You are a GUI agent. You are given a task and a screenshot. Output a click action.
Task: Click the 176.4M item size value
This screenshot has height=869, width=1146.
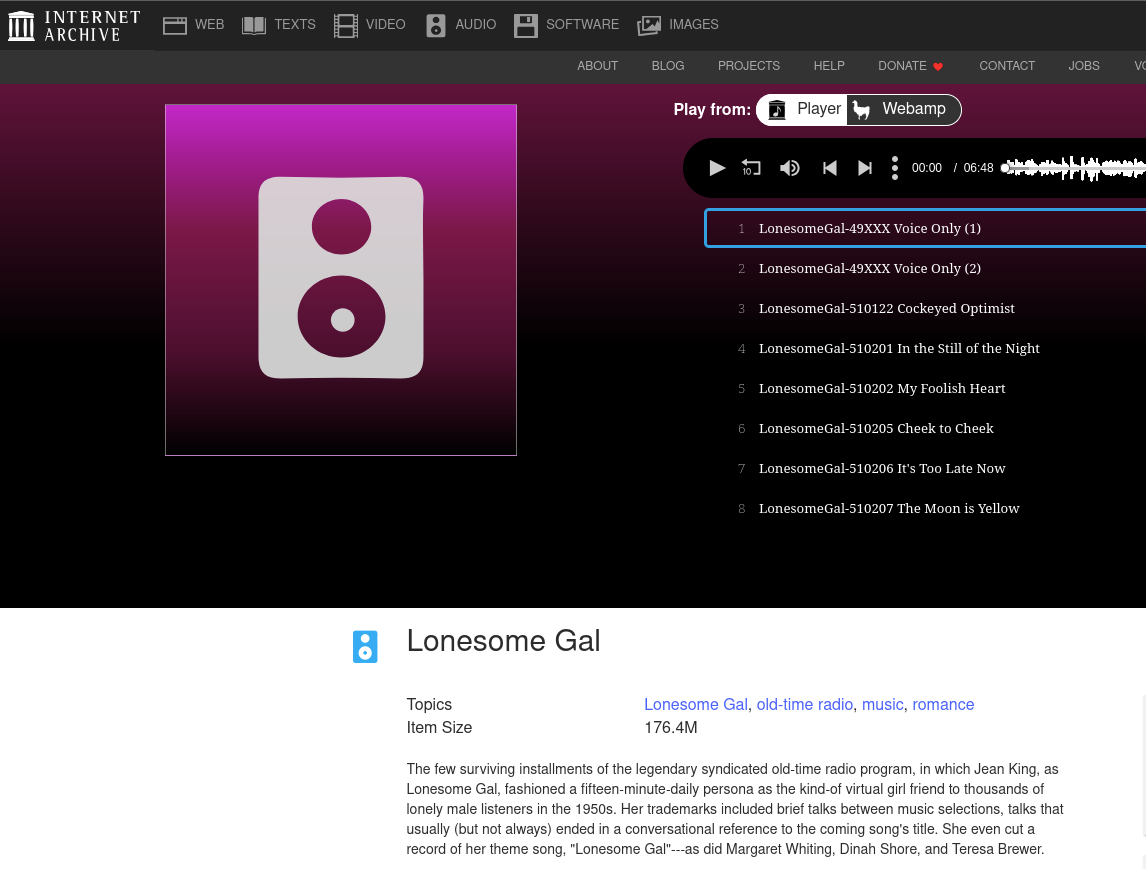(671, 728)
